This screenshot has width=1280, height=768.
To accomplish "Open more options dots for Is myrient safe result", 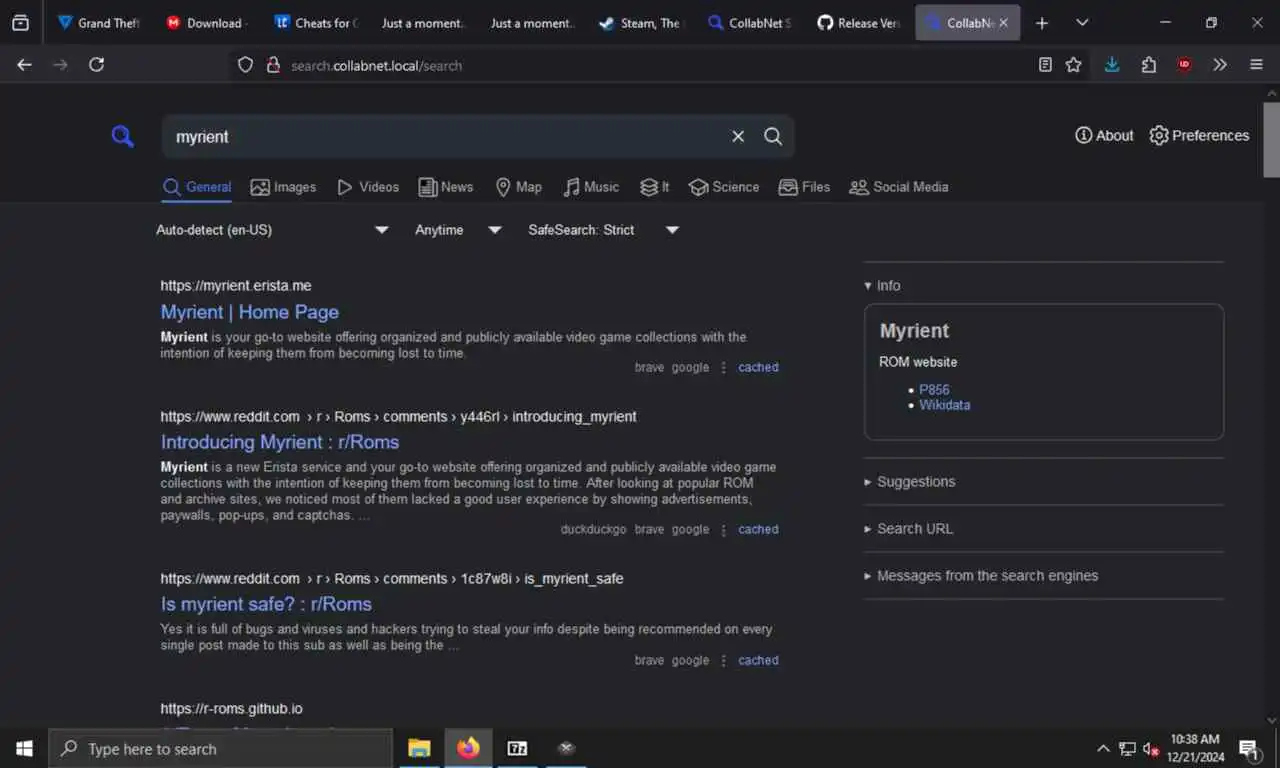I will point(723,660).
